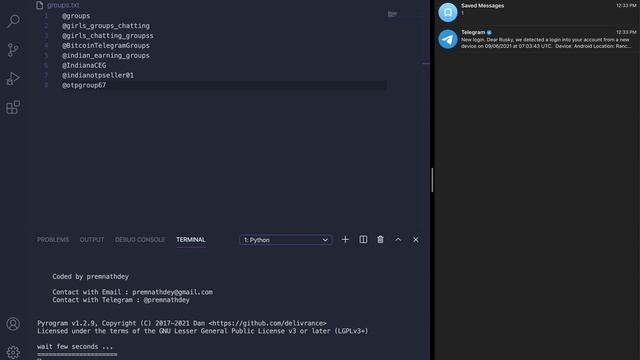Click terminal text 'Coded by premnathdey'
640x360 pixels.
point(90,276)
